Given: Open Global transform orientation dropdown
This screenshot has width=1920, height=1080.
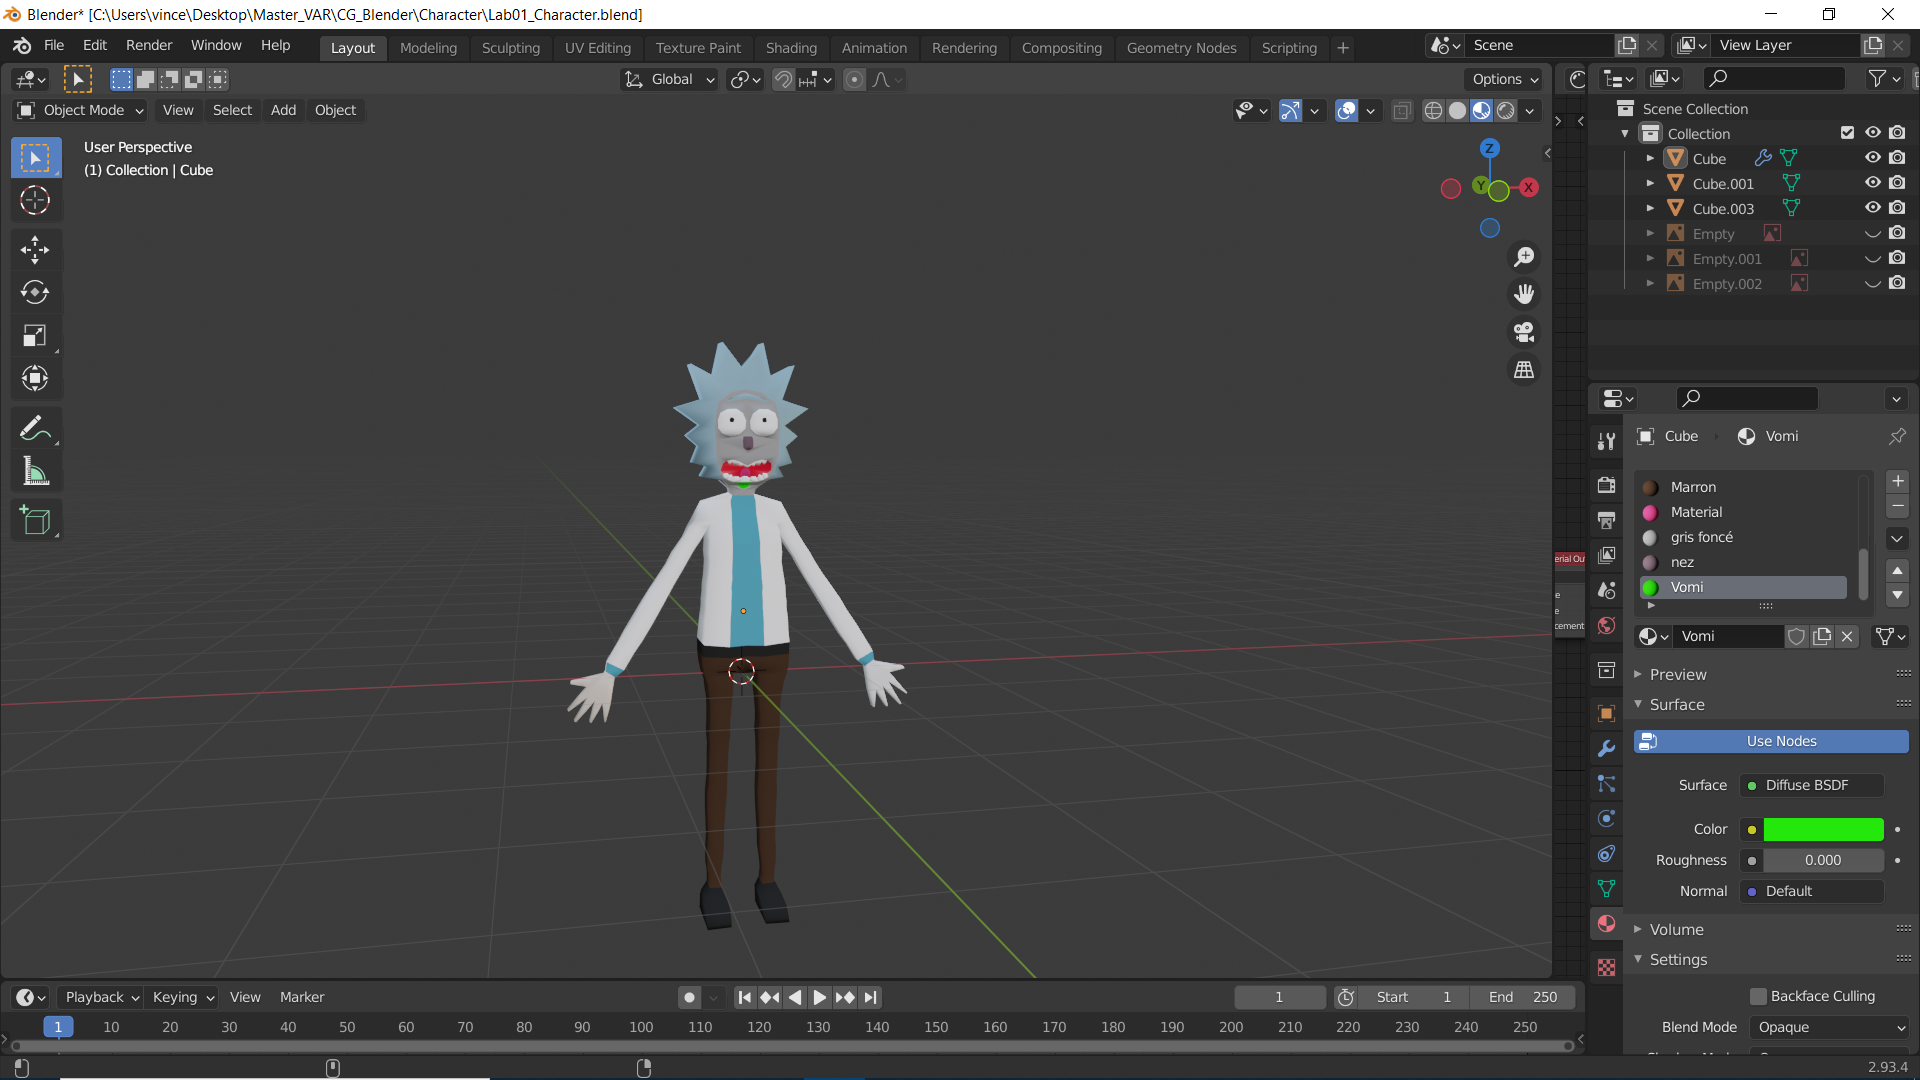Looking at the screenshot, I should click(670, 79).
